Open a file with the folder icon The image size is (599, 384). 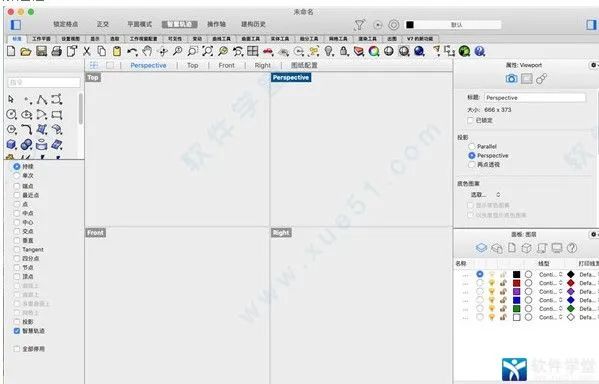[x=26, y=51]
